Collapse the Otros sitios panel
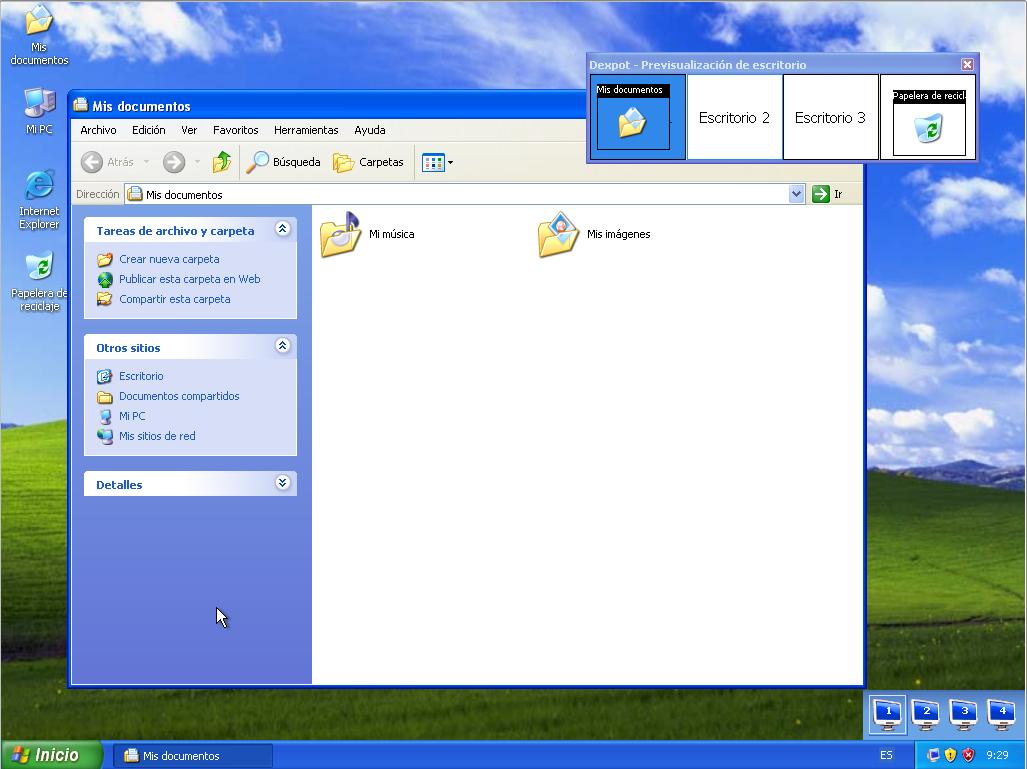The height and width of the screenshot is (769, 1027). [282, 345]
